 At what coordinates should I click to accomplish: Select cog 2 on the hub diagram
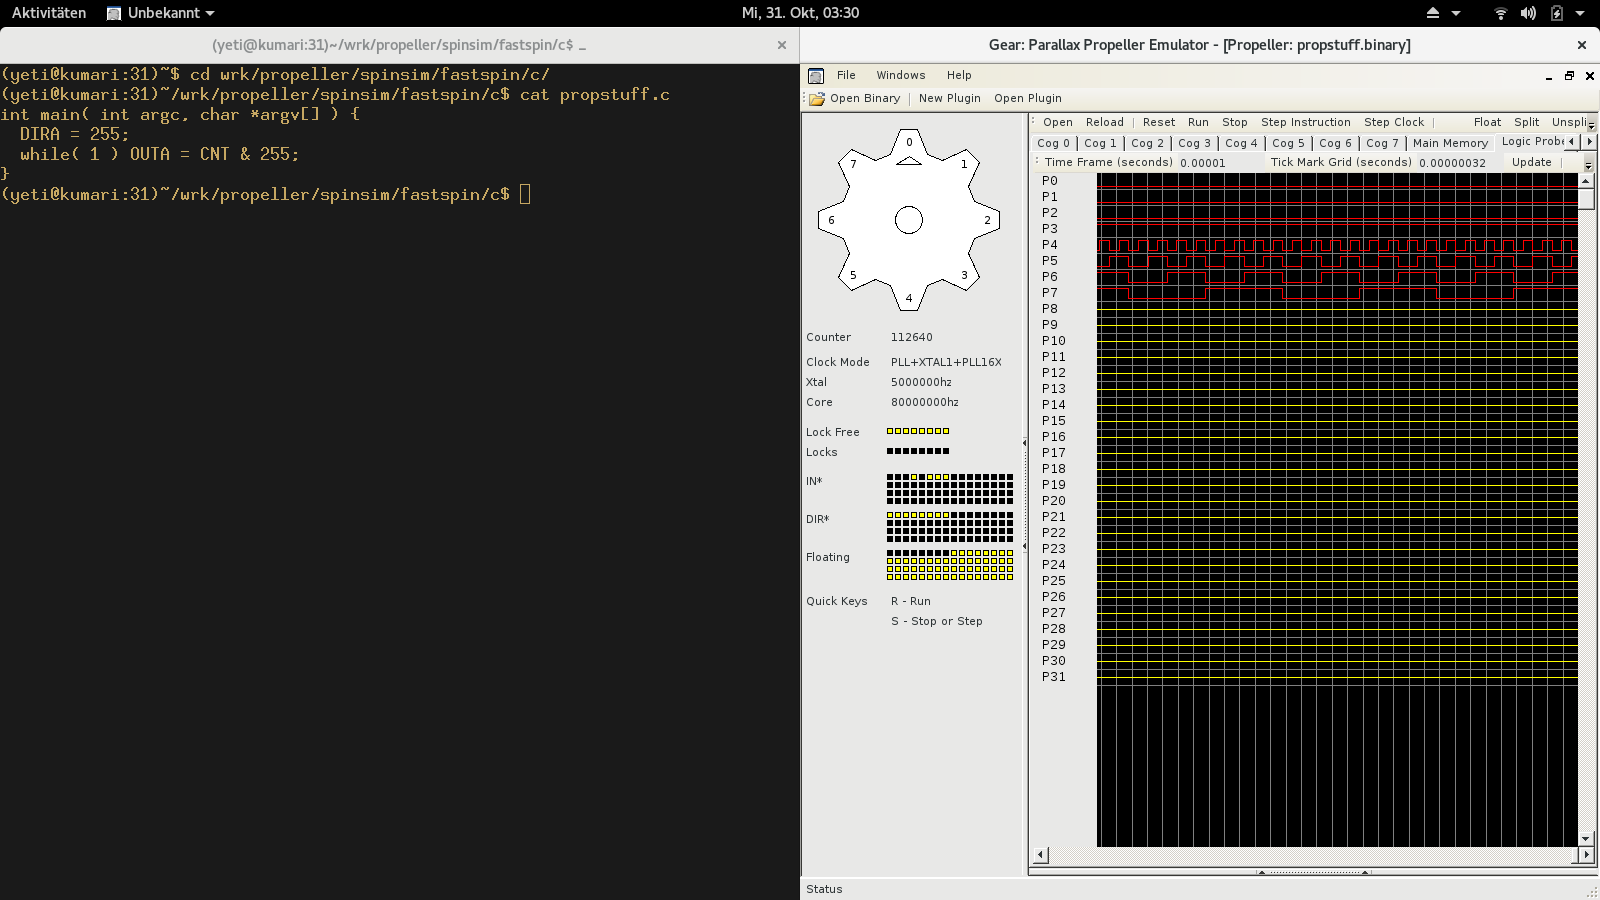pyautogui.click(x=987, y=220)
